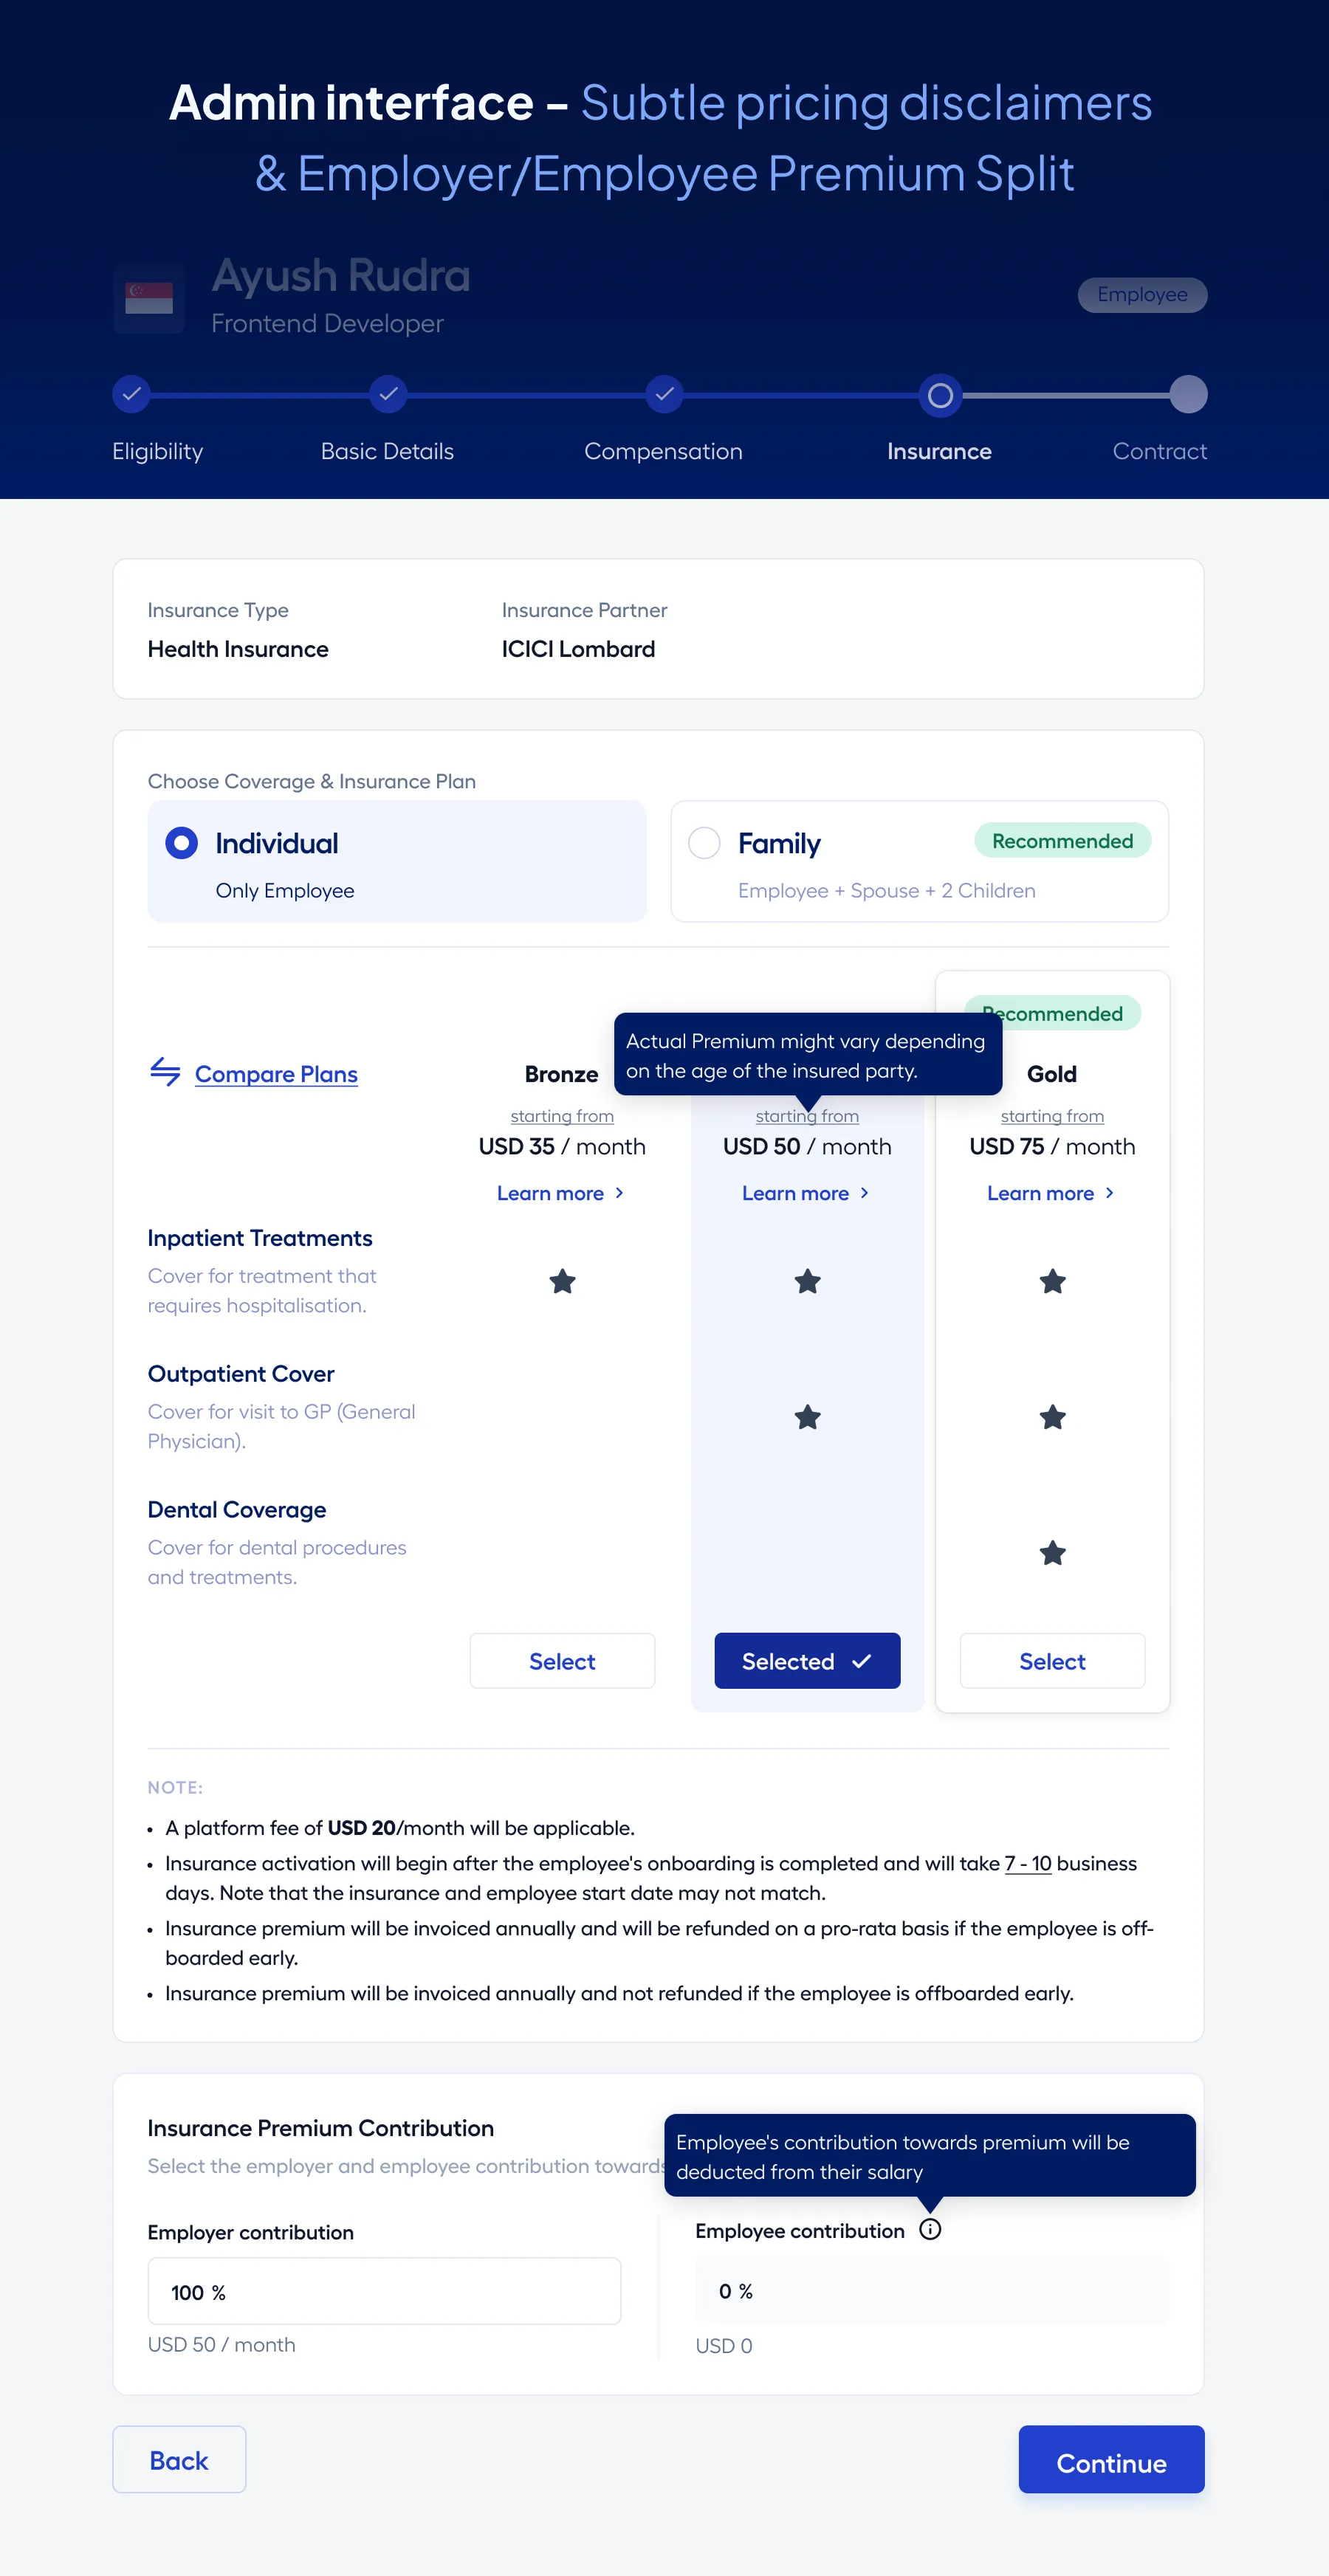Go to the Contract step label
This screenshot has height=2576, width=1329.
[1160, 451]
